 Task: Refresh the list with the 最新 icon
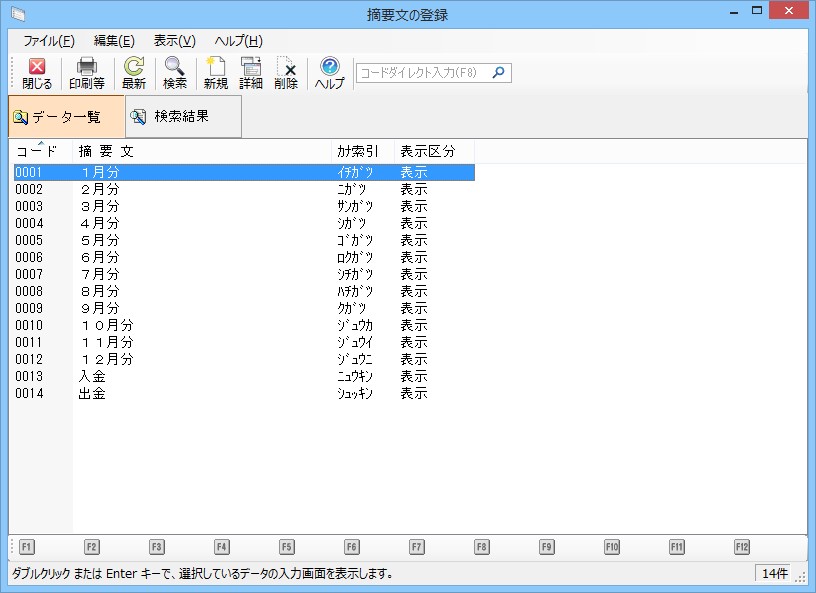pyautogui.click(x=133, y=73)
